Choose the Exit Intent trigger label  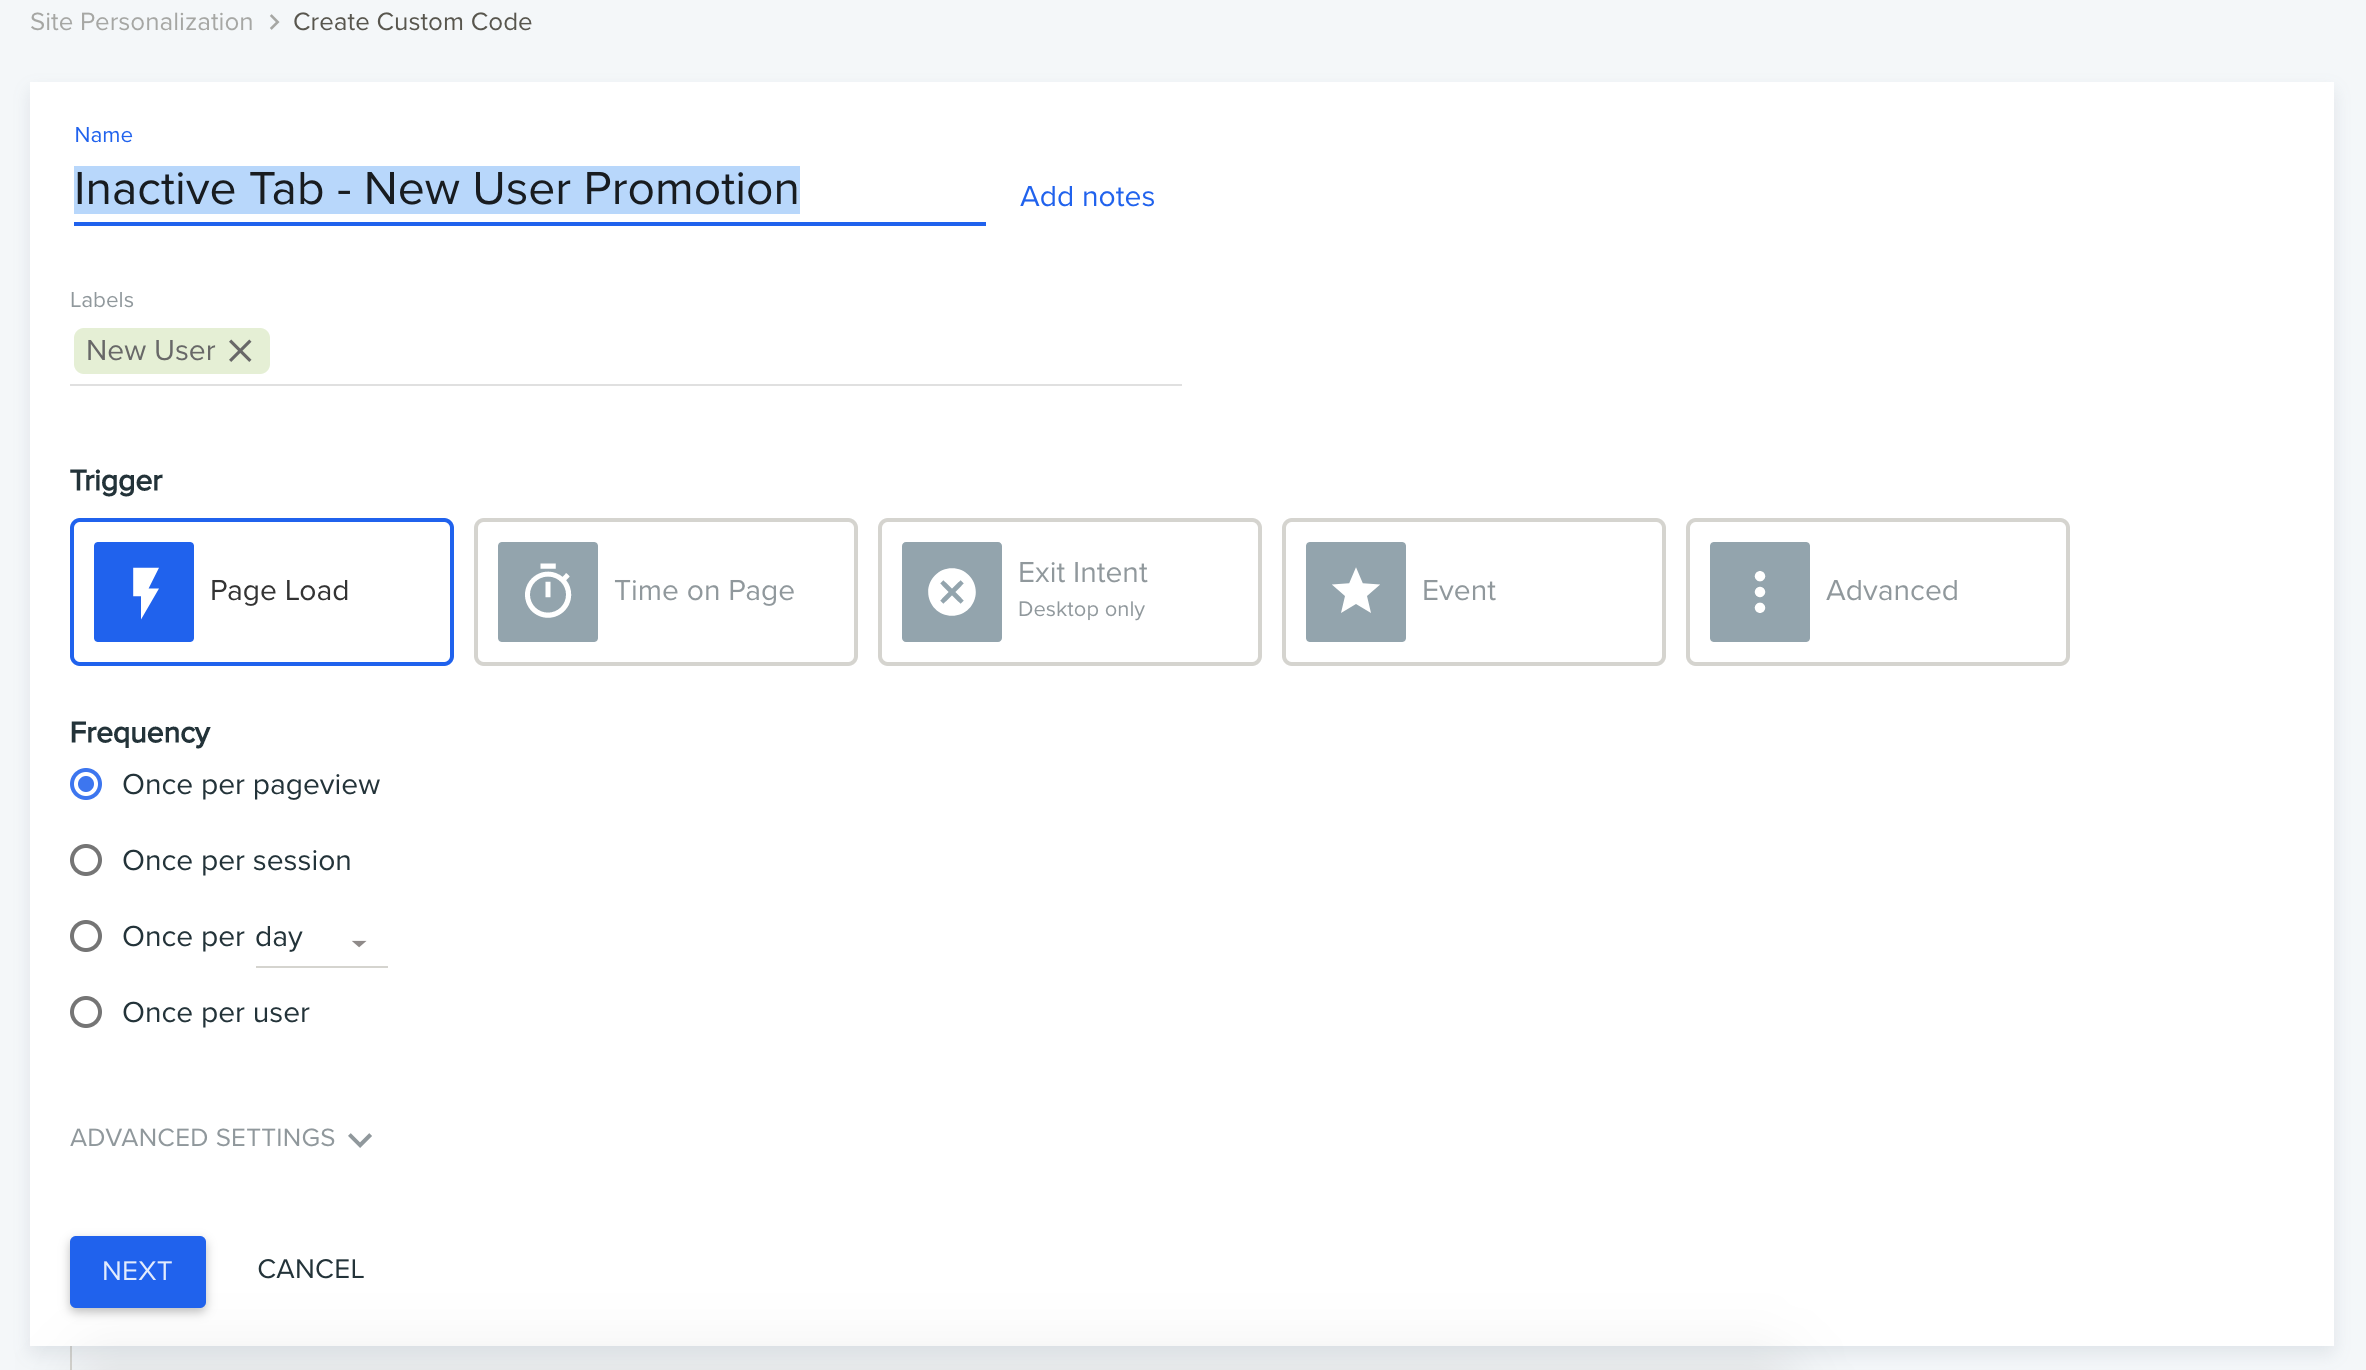[1083, 573]
